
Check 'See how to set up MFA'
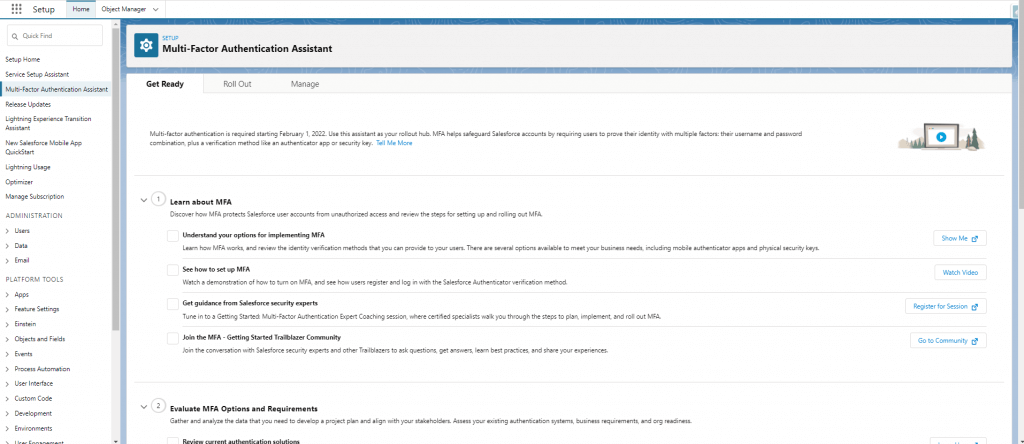(x=172, y=270)
